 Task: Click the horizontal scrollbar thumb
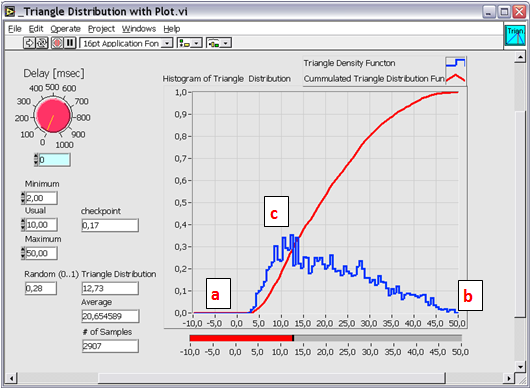[272, 378]
